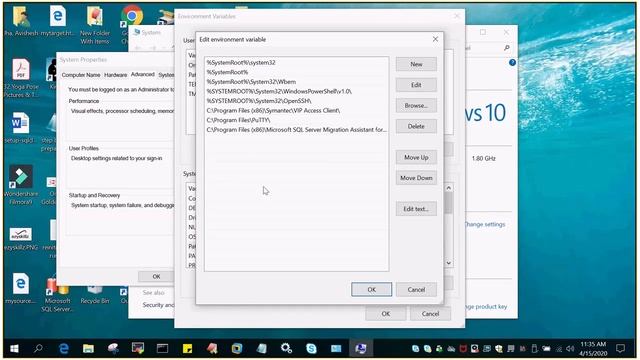Click the scroll up arrow in system variables list
The height and width of the screenshot is (360, 640).
click(x=449, y=188)
